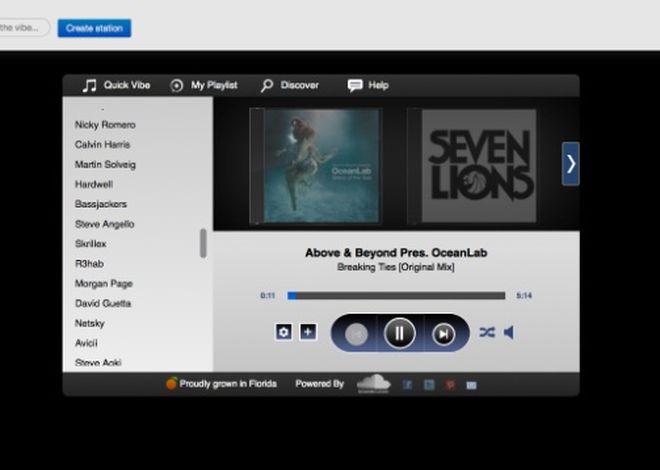The width and height of the screenshot is (660, 470).
Task: Advance album carousel with right chevron
Action: [571, 164]
